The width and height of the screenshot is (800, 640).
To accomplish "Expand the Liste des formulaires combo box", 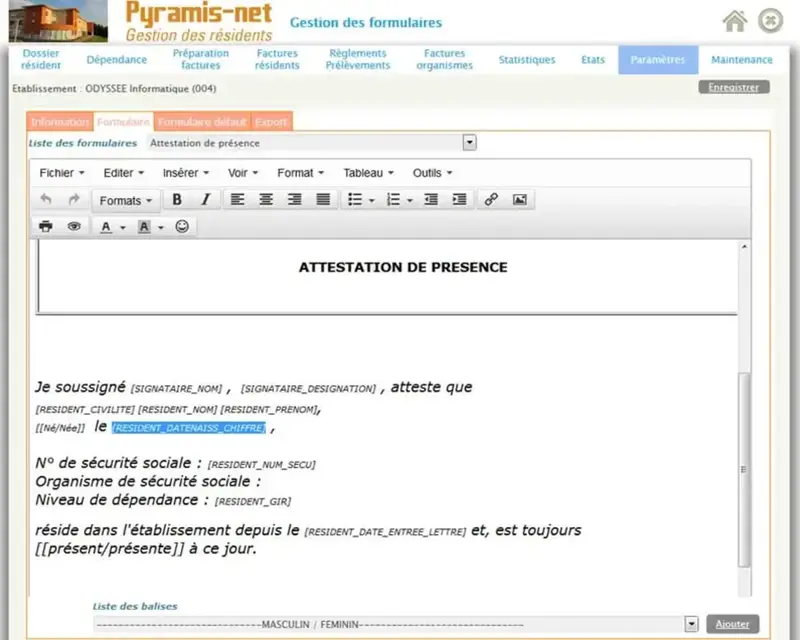I will click(x=469, y=143).
